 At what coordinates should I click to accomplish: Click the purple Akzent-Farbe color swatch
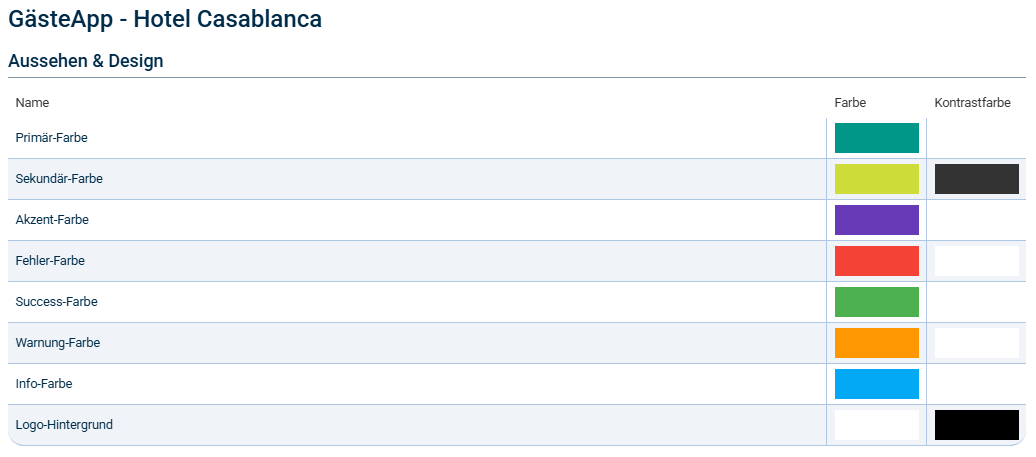[x=876, y=220]
